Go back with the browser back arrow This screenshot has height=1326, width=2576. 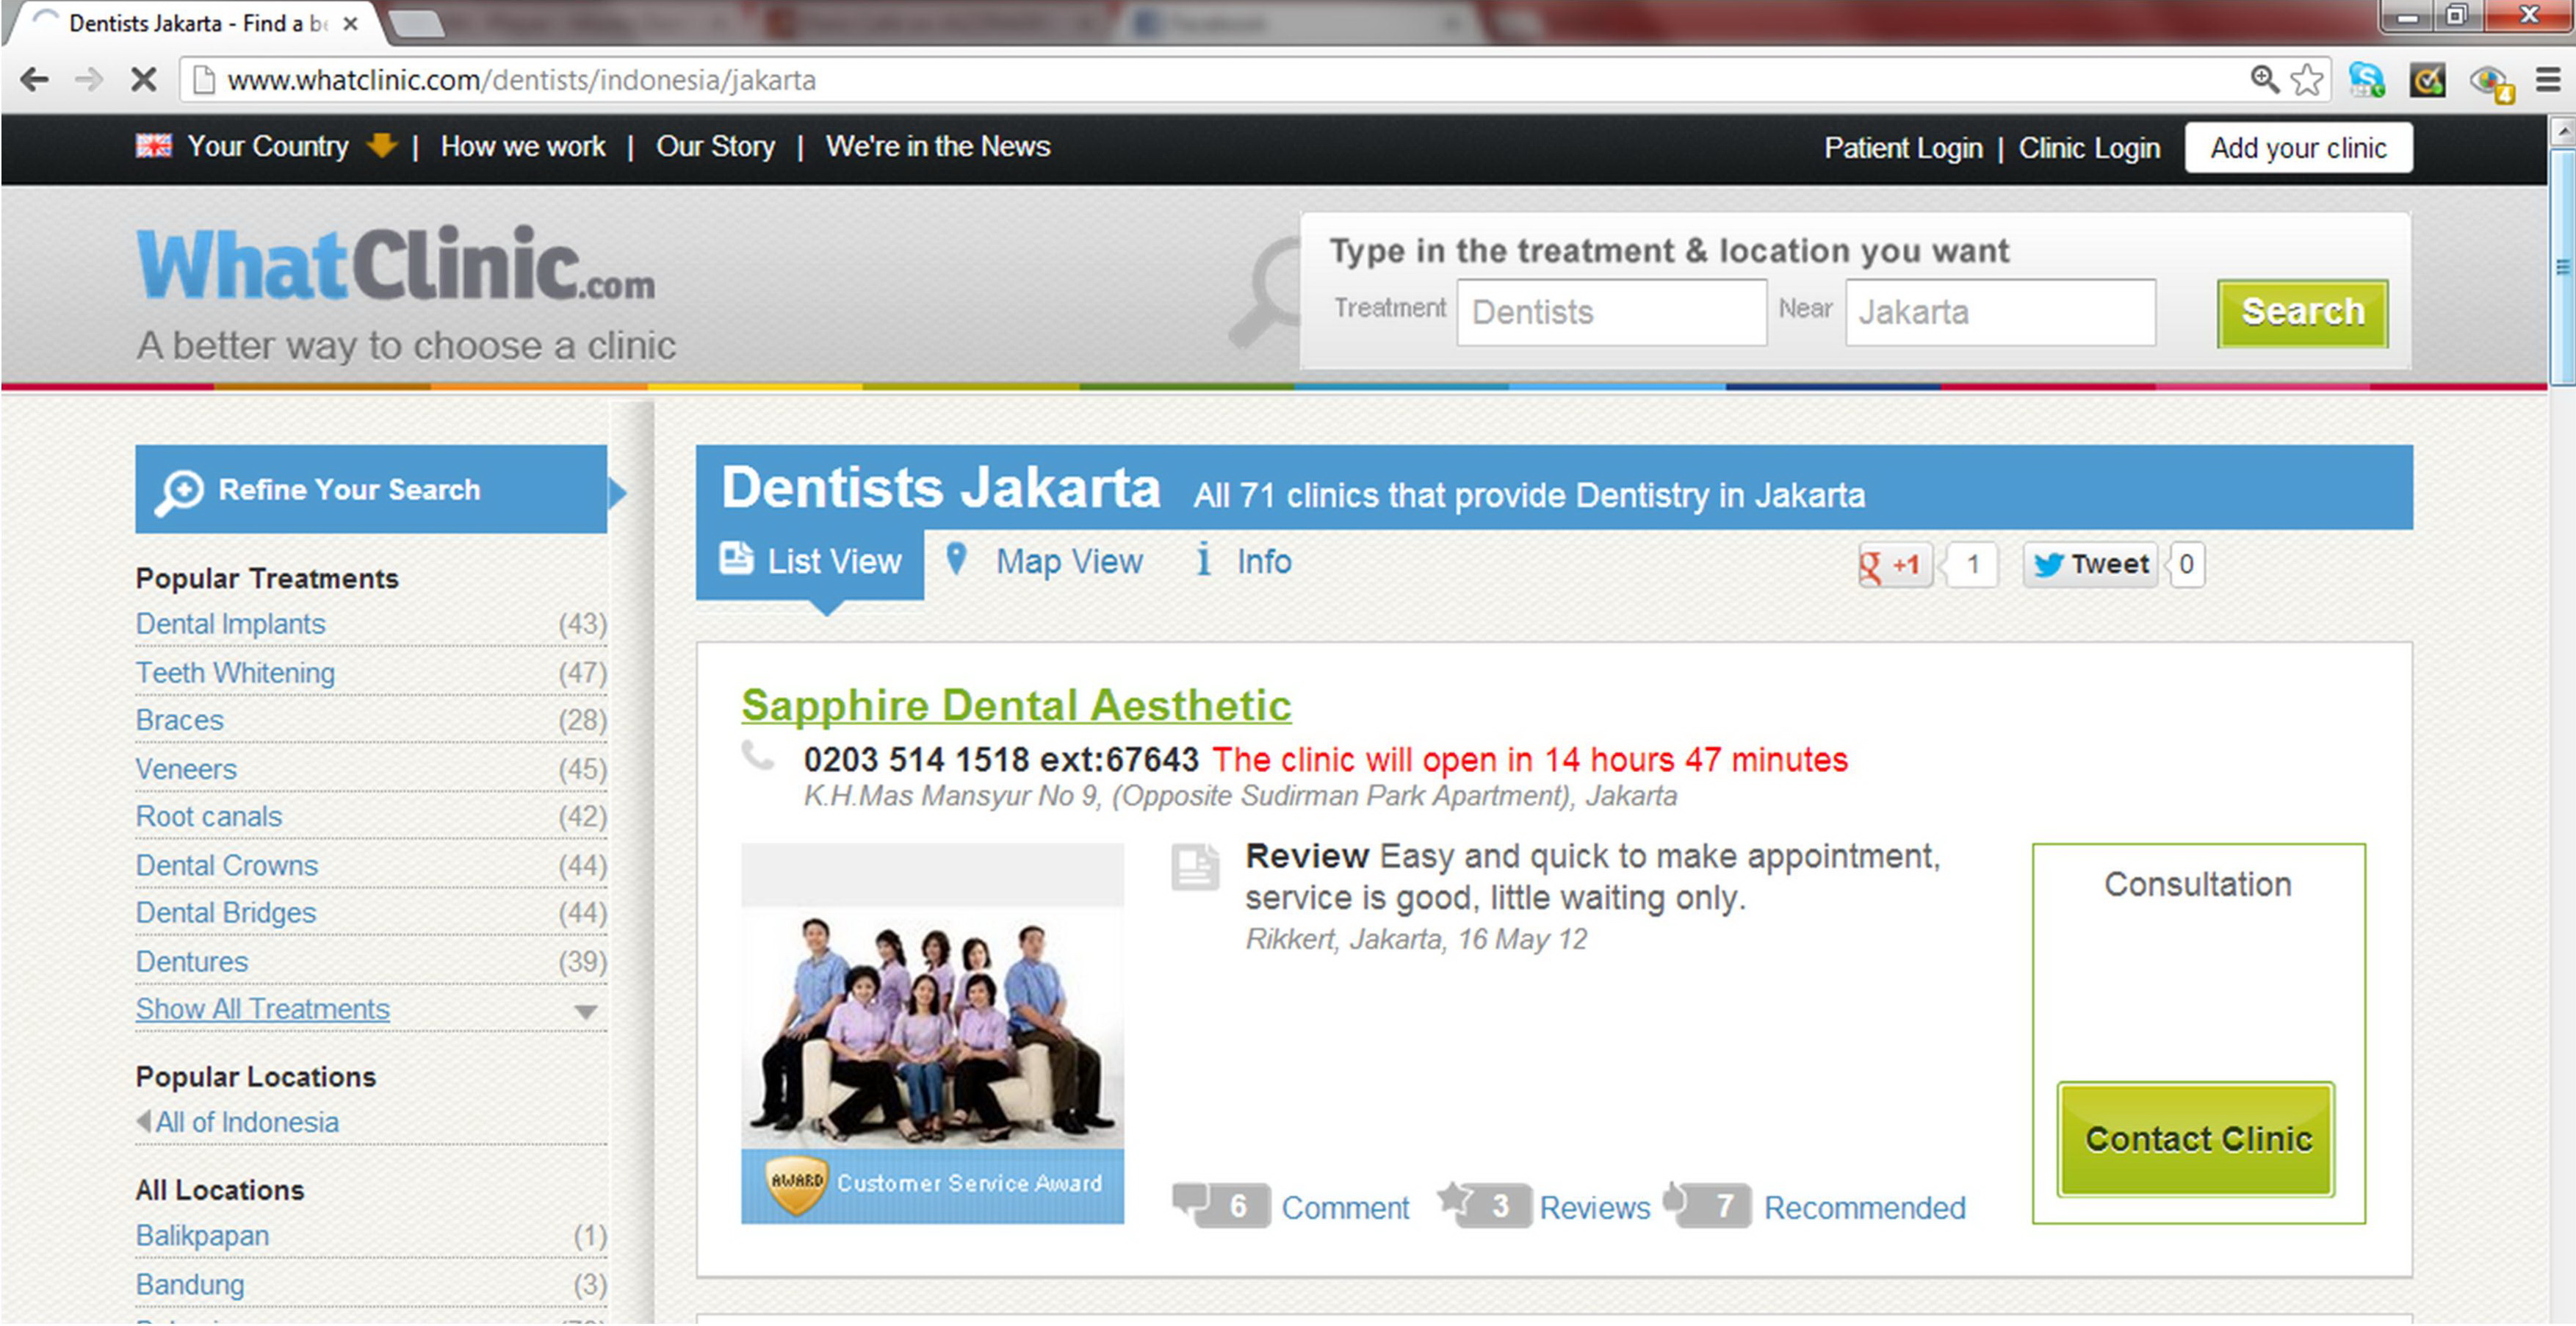[34, 79]
